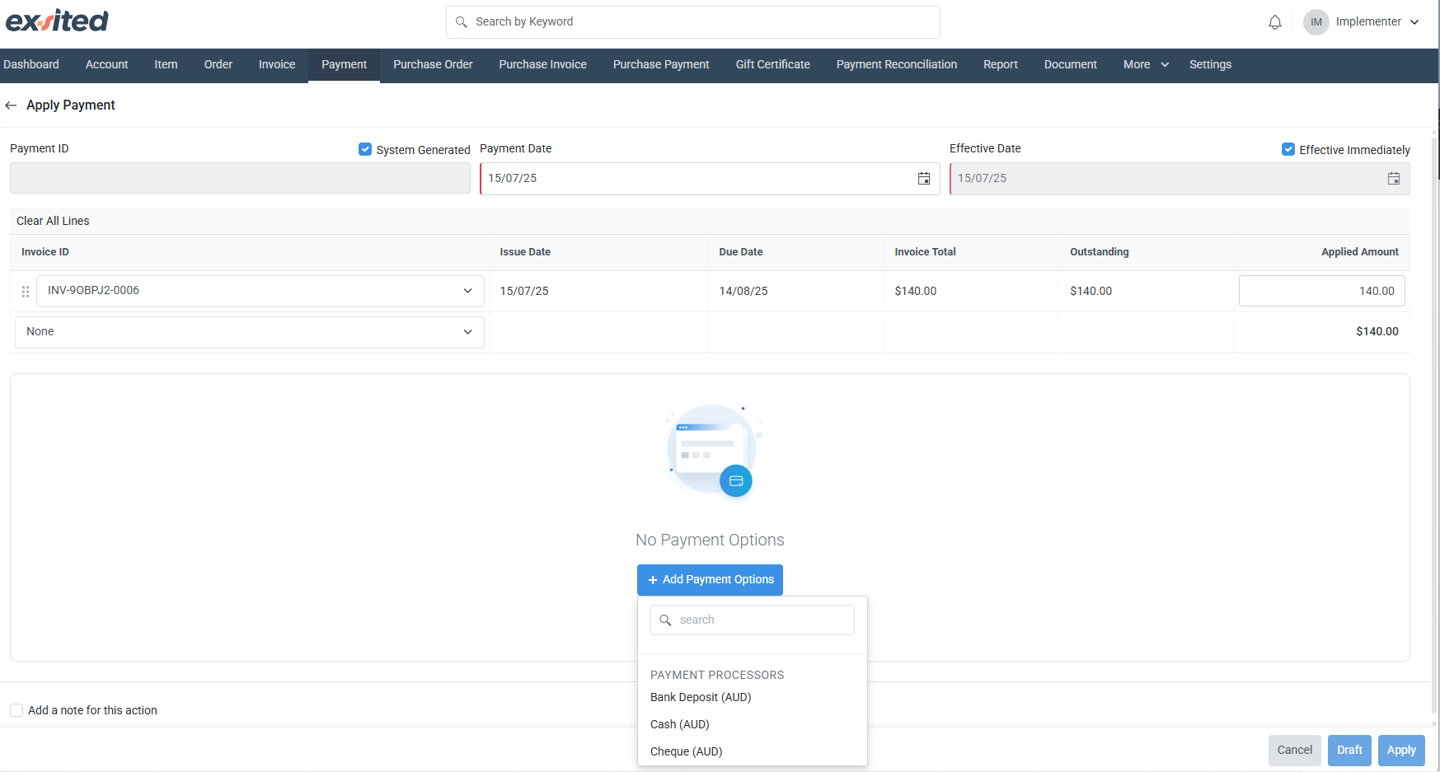Go to the Report tab
1440x772 pixels.
point(1000,65)
